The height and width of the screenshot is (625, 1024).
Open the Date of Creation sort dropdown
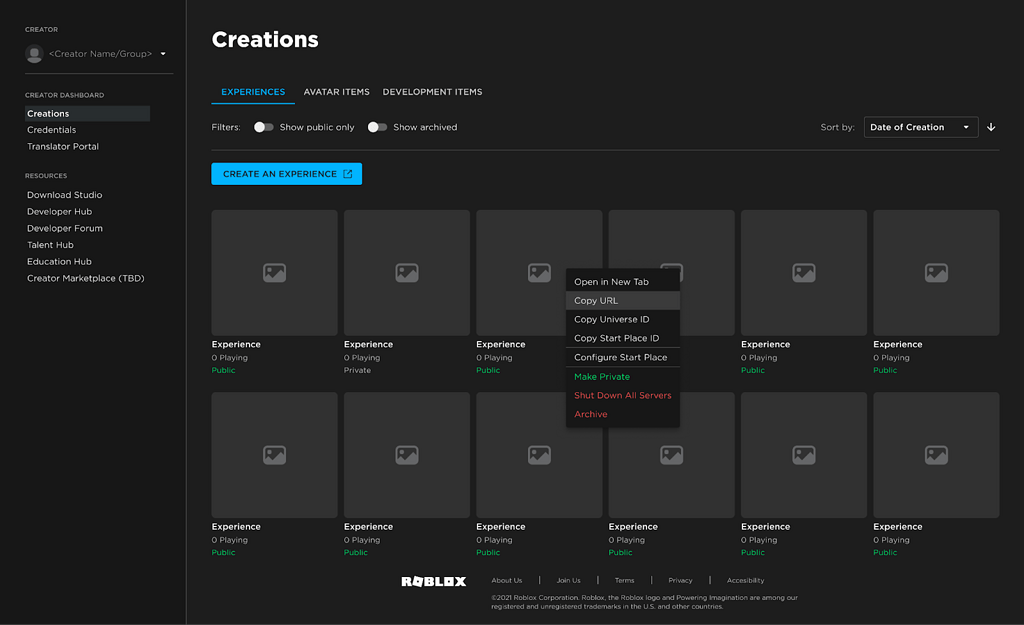pyautogui.click(x=919, y=127)
